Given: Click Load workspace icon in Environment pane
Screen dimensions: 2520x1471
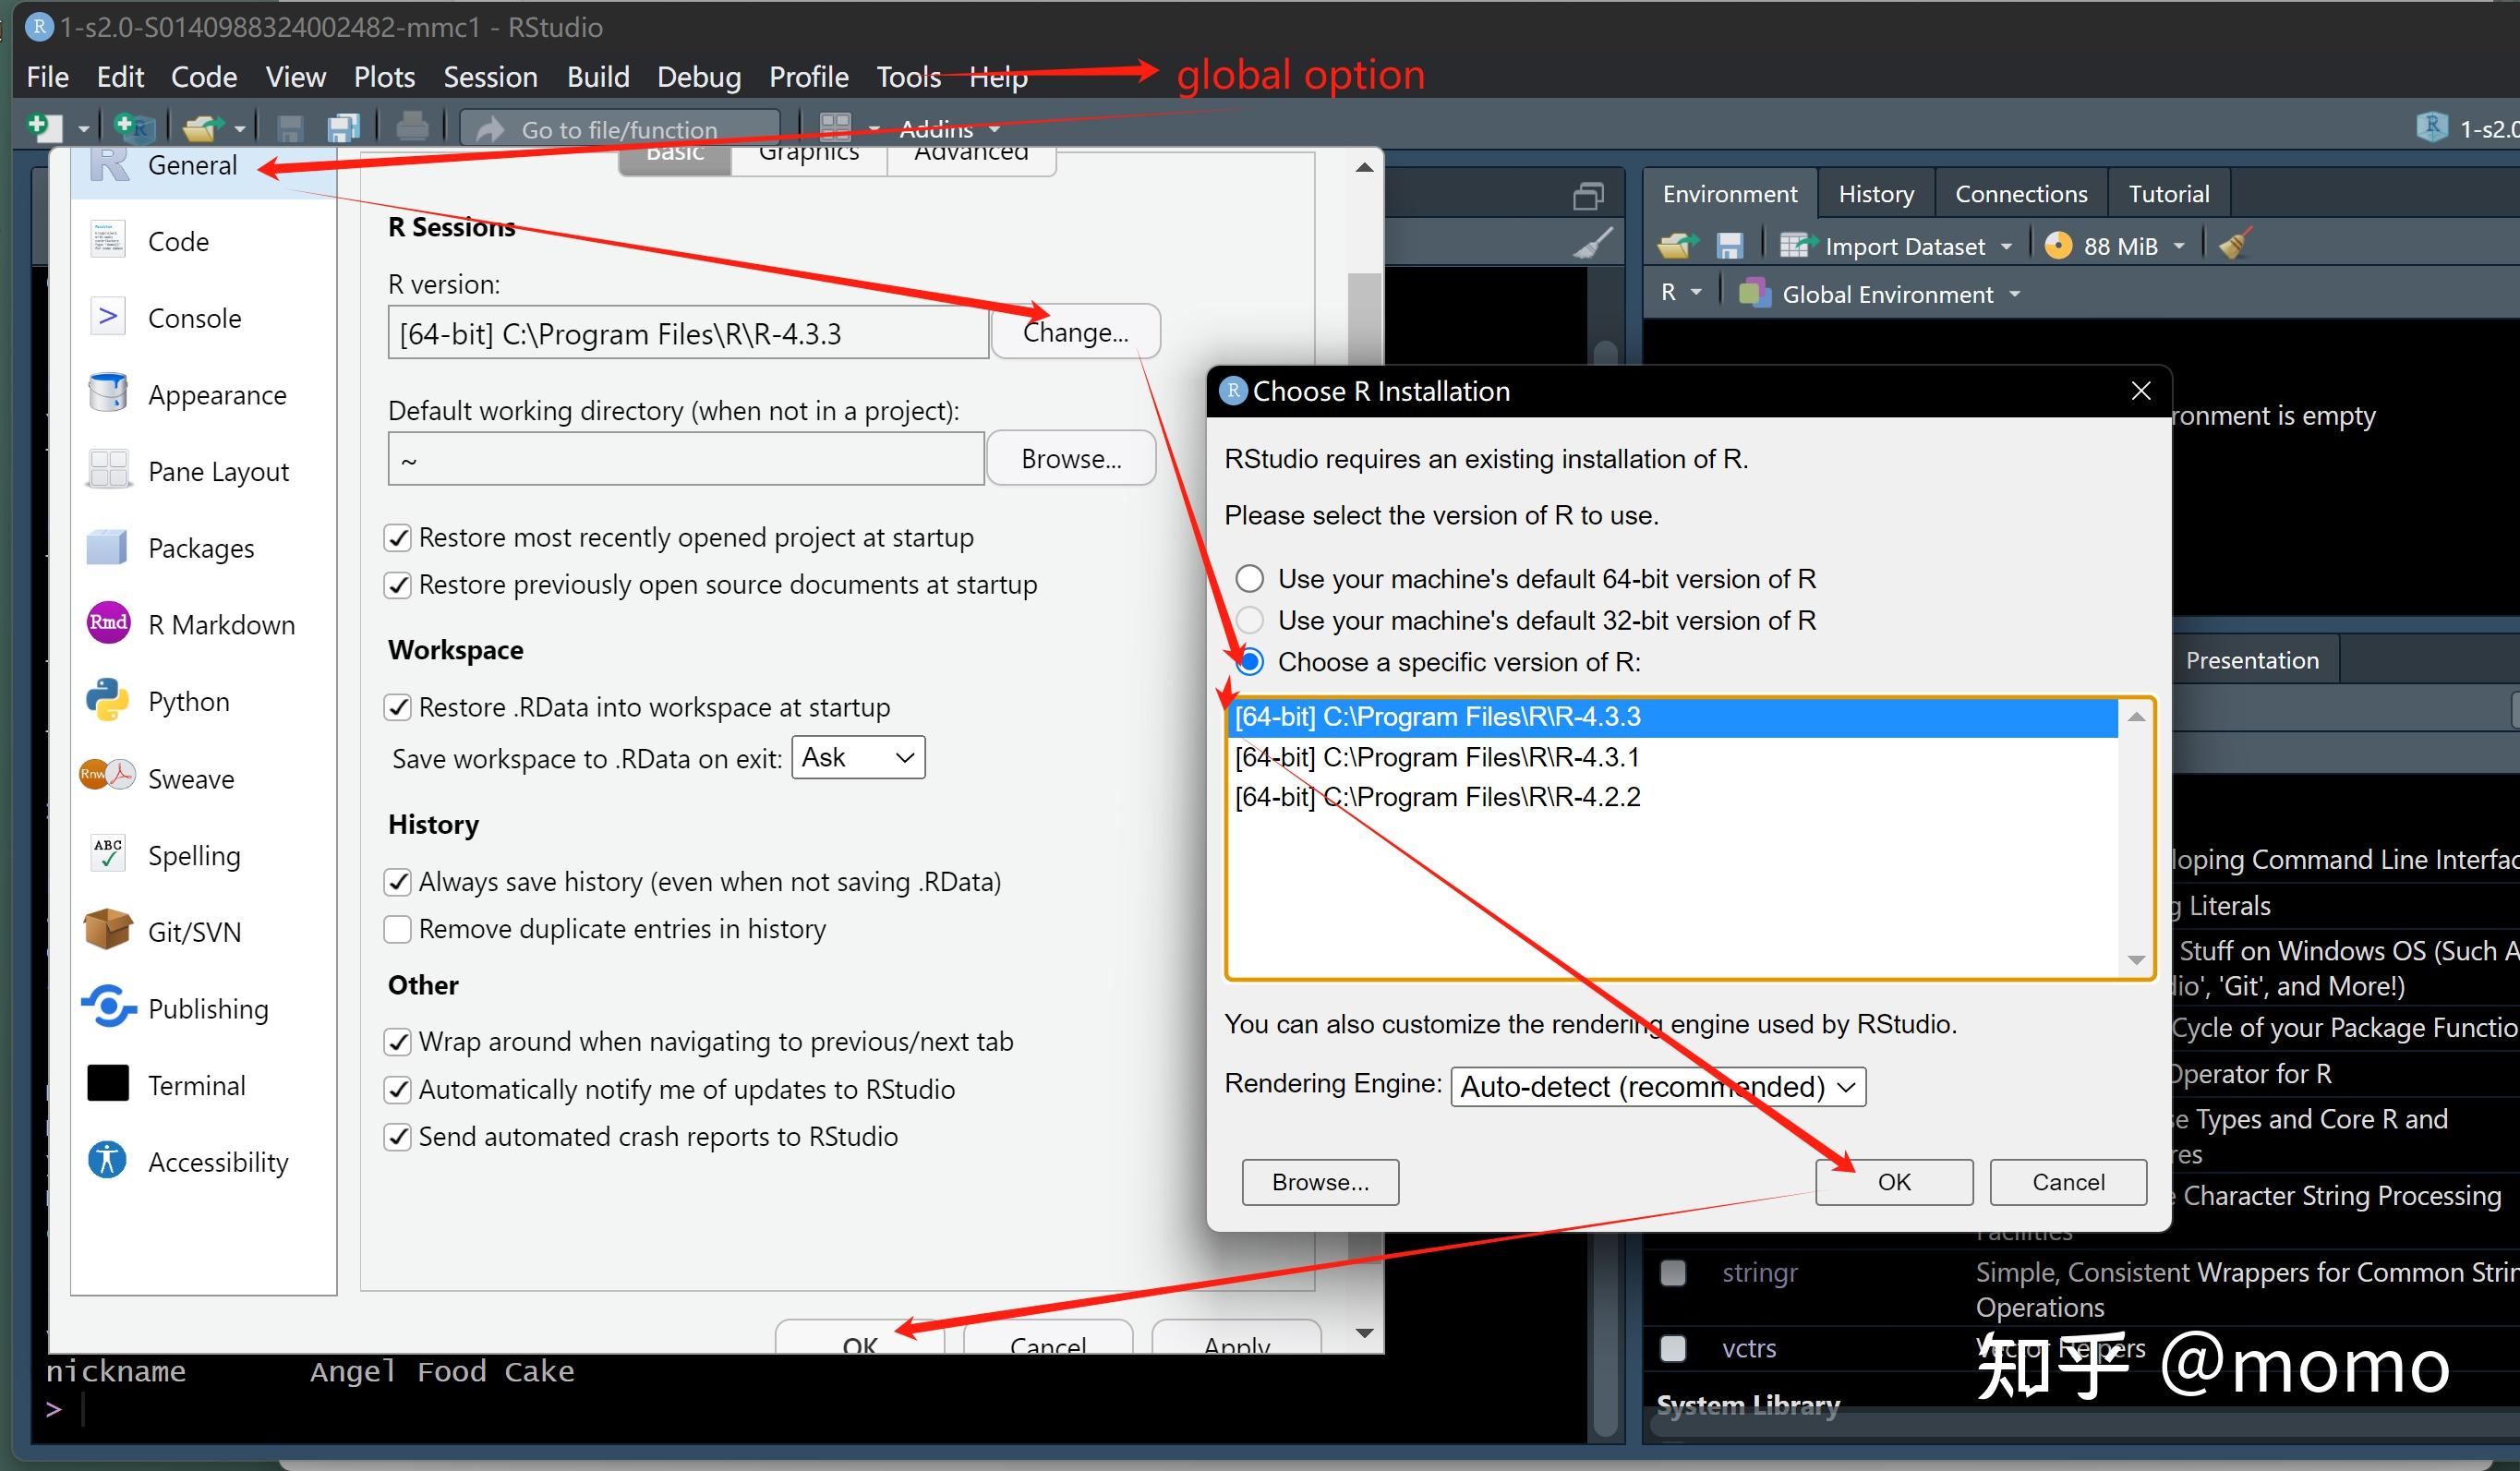Looking at the screenshot, I should click(x=1676, y=245).
